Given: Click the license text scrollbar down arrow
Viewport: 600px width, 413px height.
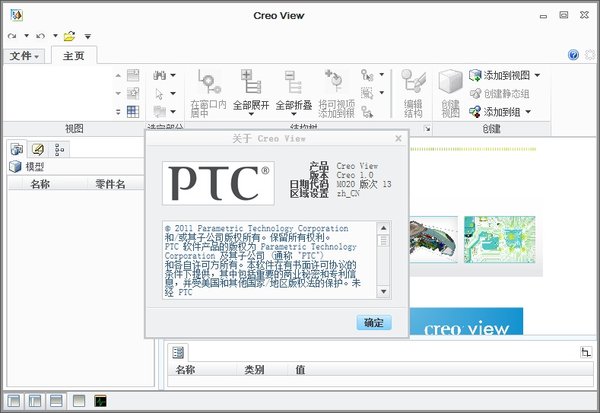Looking at the screenshot, I should (x=383, y=292).
